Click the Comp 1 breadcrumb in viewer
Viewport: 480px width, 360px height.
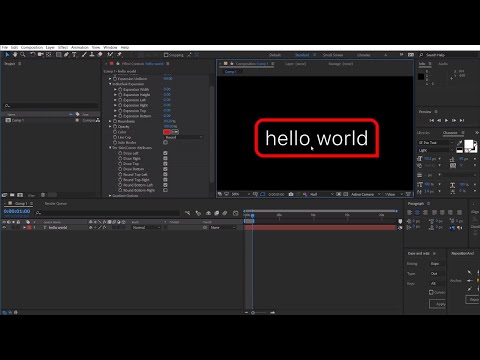[x=230, y=72]
